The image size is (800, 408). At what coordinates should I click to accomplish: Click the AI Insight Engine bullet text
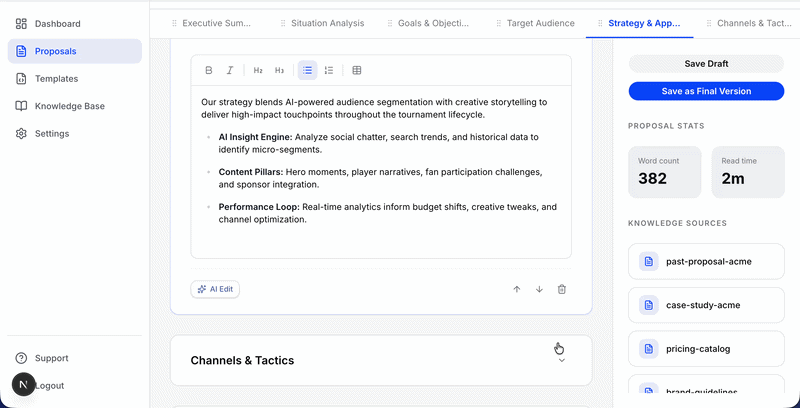tap(379, 143)
